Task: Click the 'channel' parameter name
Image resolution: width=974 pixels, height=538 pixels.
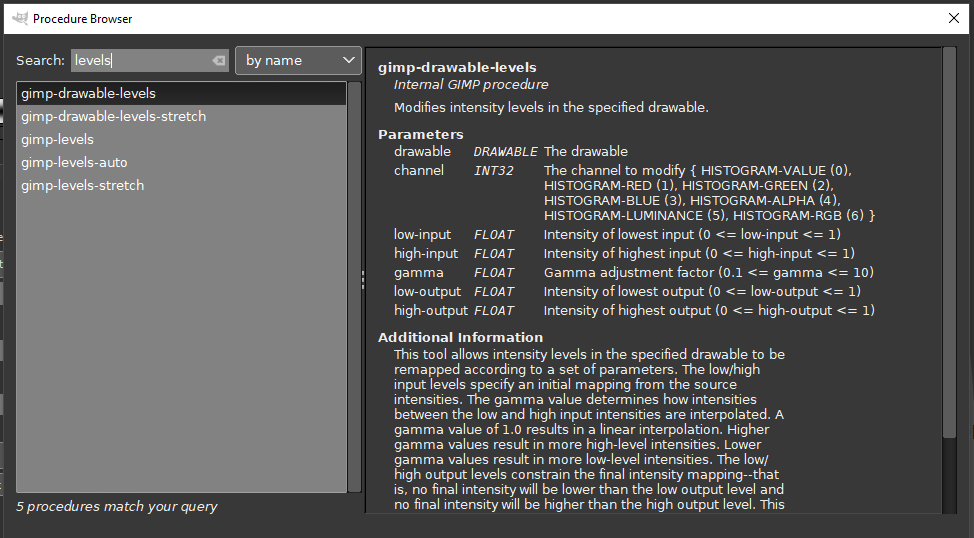Action: [x=419, y=170]
